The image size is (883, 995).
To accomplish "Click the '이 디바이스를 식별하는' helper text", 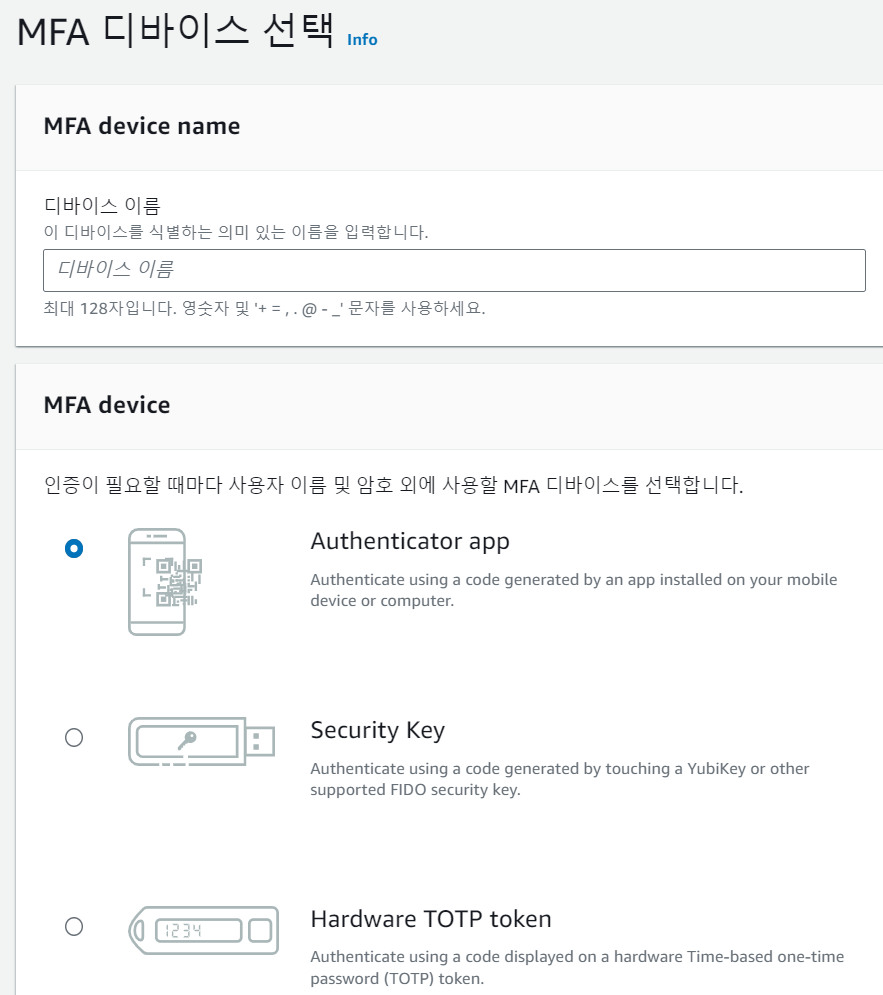I will [235, 232].
